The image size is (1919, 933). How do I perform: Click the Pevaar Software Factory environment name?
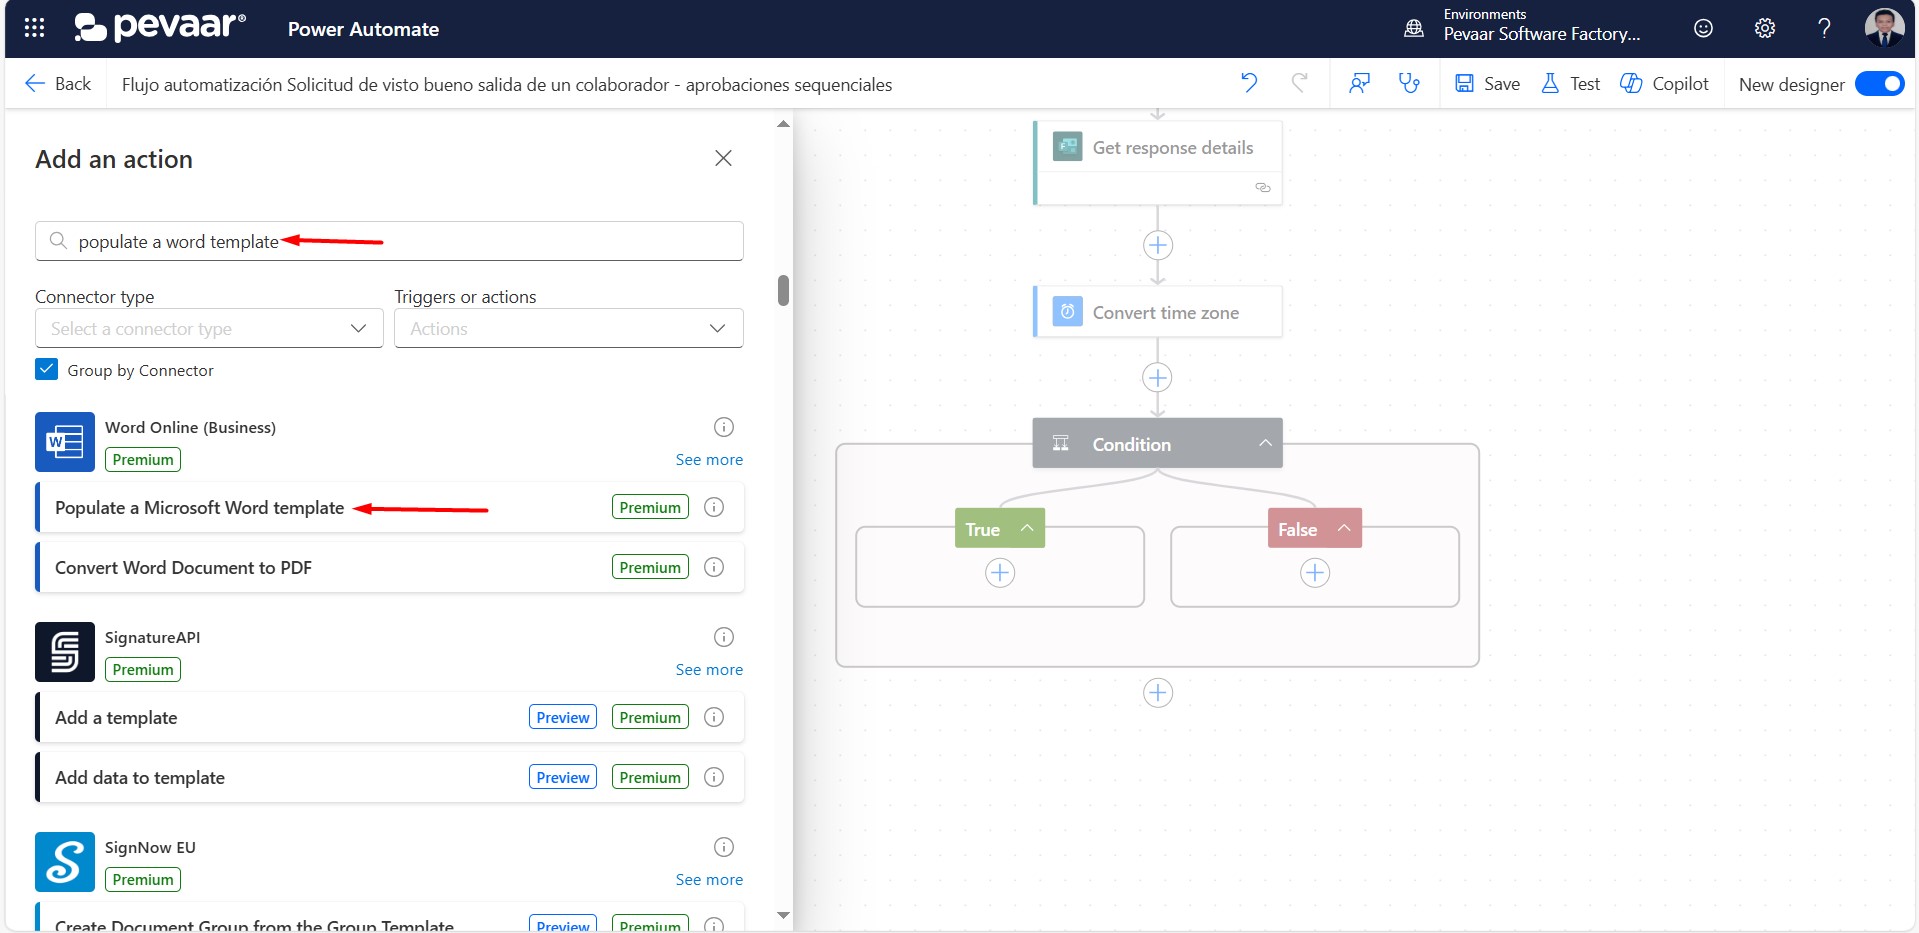pyautogui.click(x=1542, y=34)
